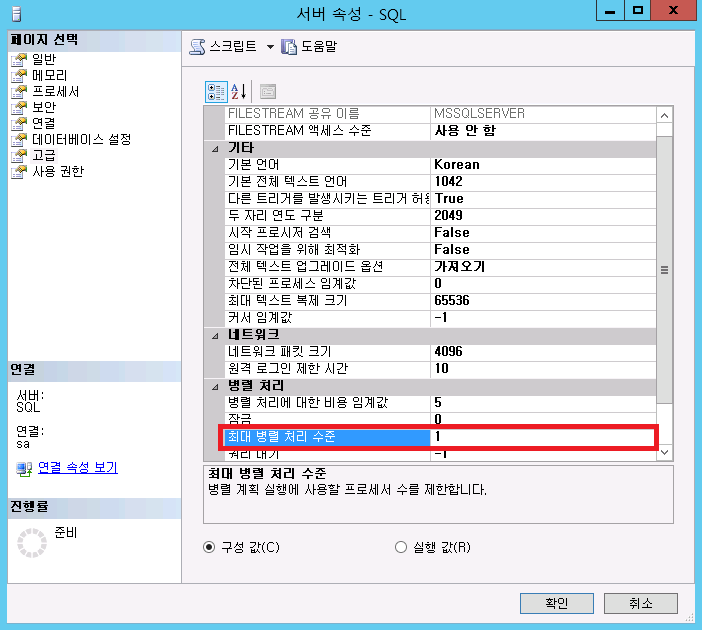Select 메모리 page in list

50,75
